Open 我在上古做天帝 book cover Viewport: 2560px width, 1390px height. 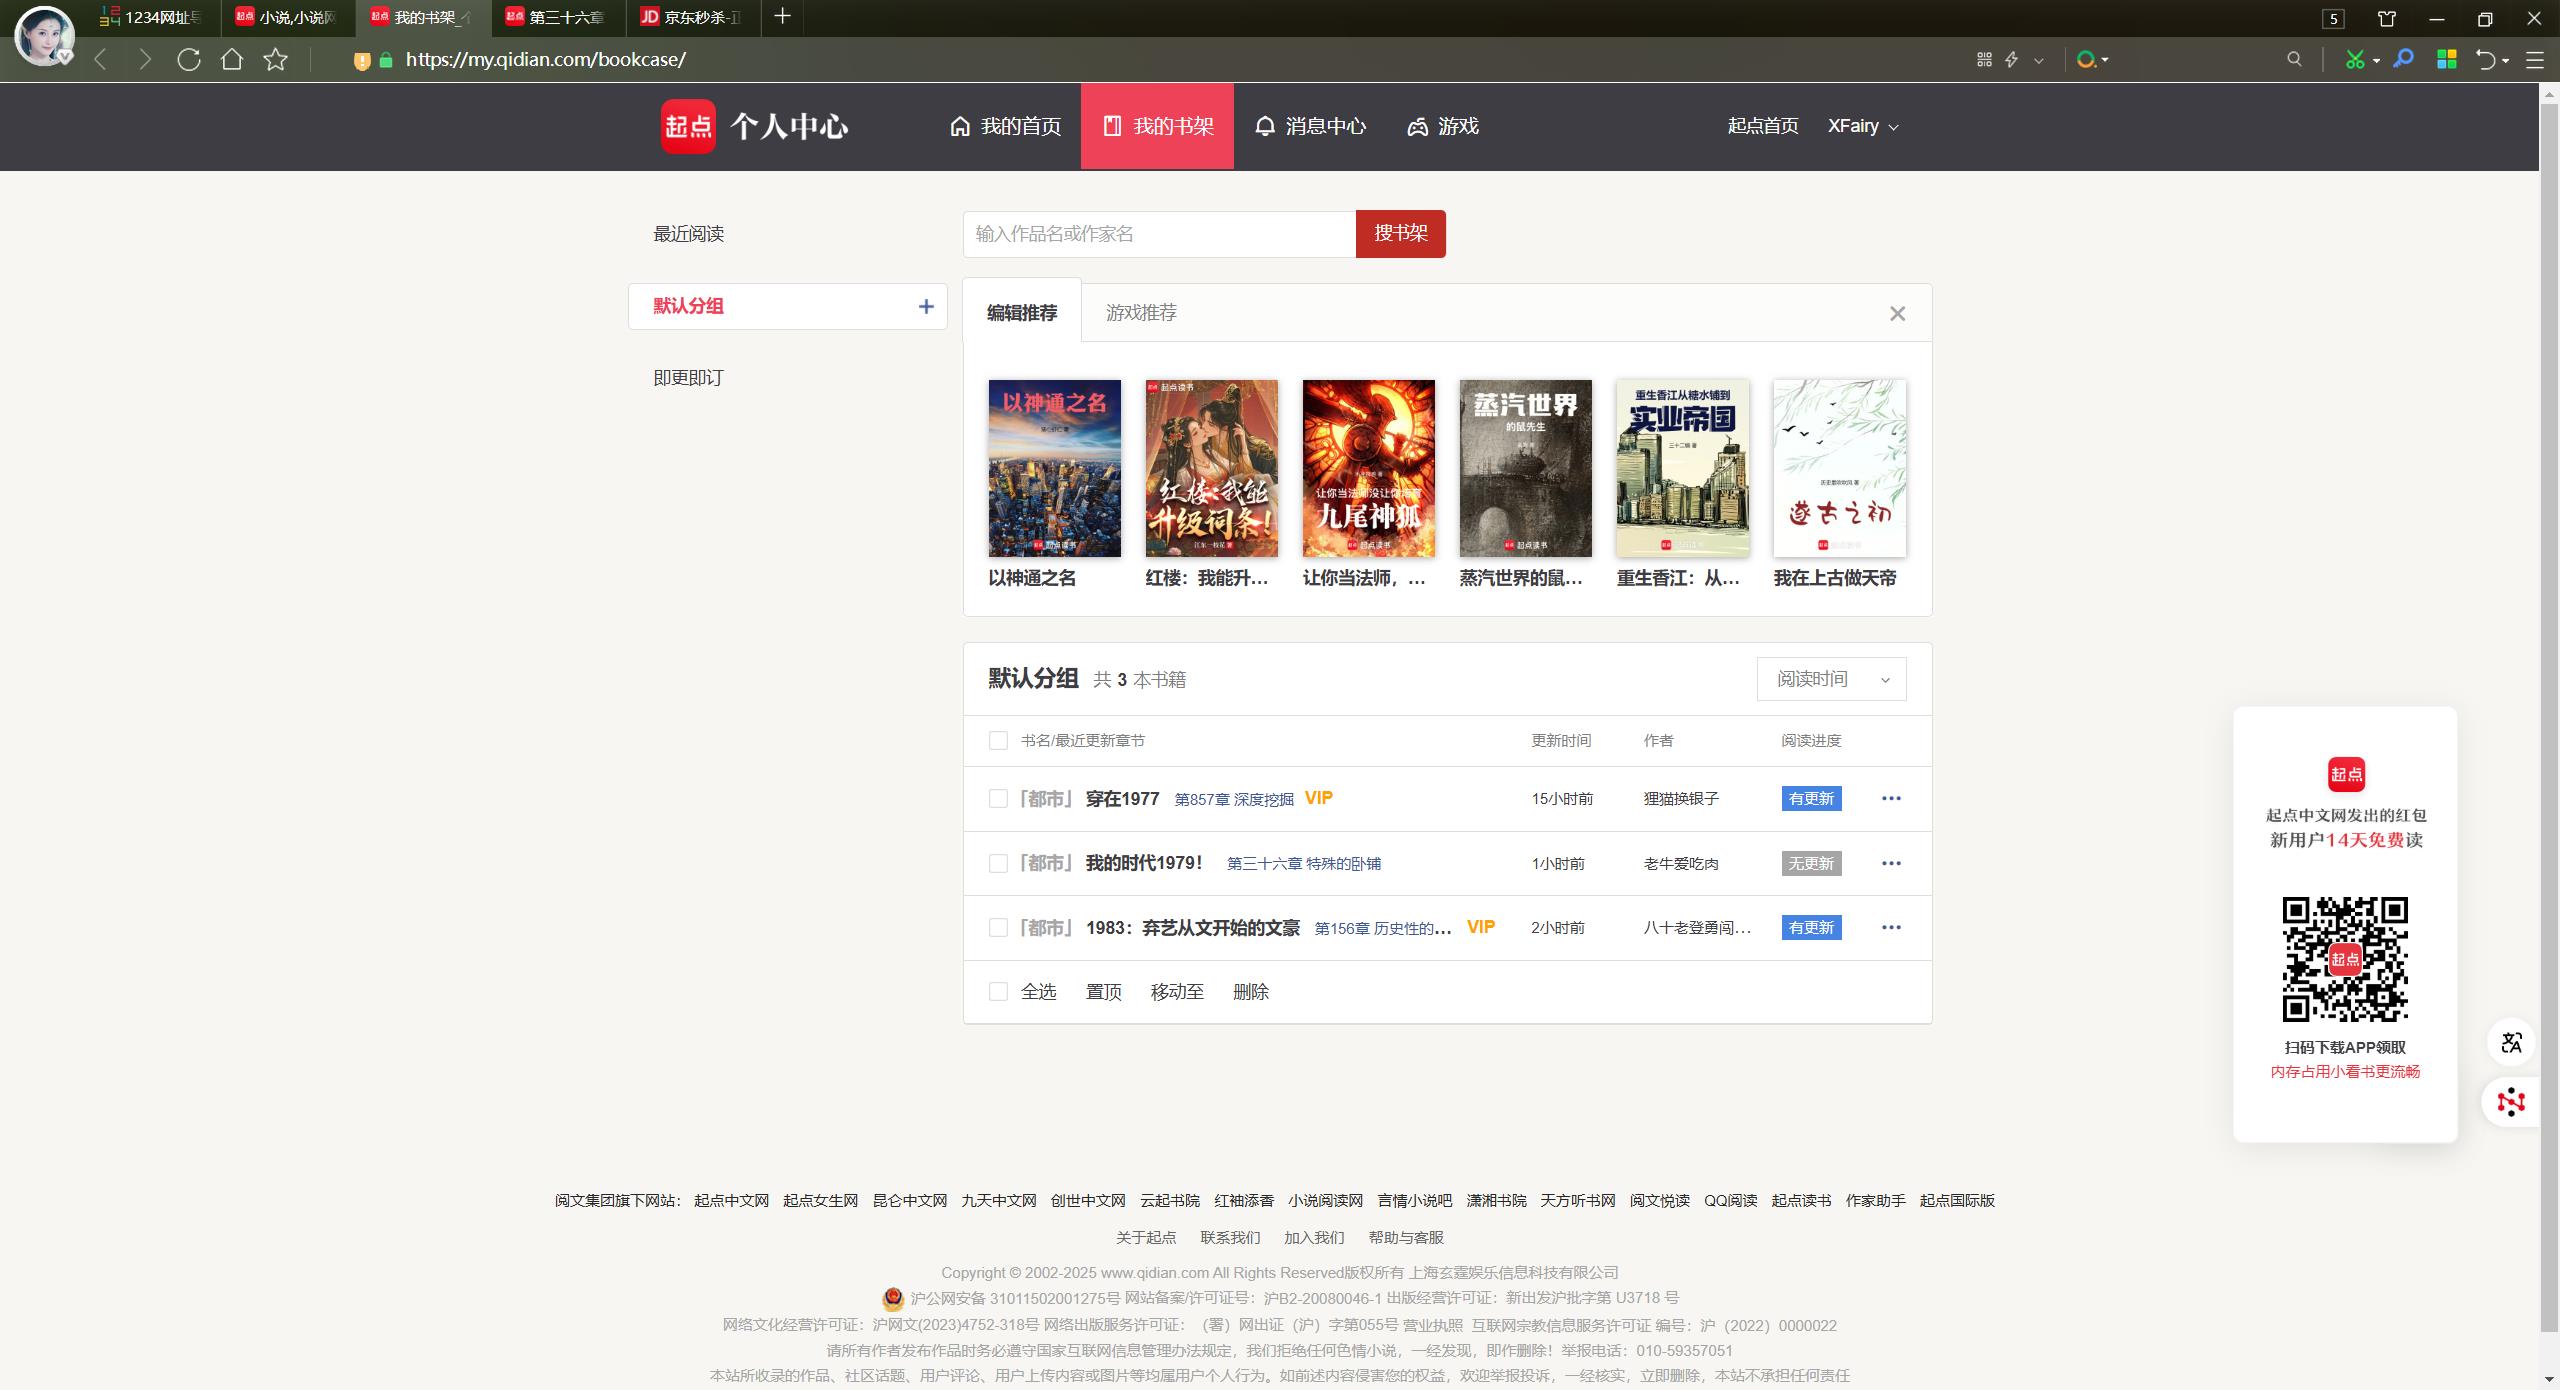click(1839, 468)
